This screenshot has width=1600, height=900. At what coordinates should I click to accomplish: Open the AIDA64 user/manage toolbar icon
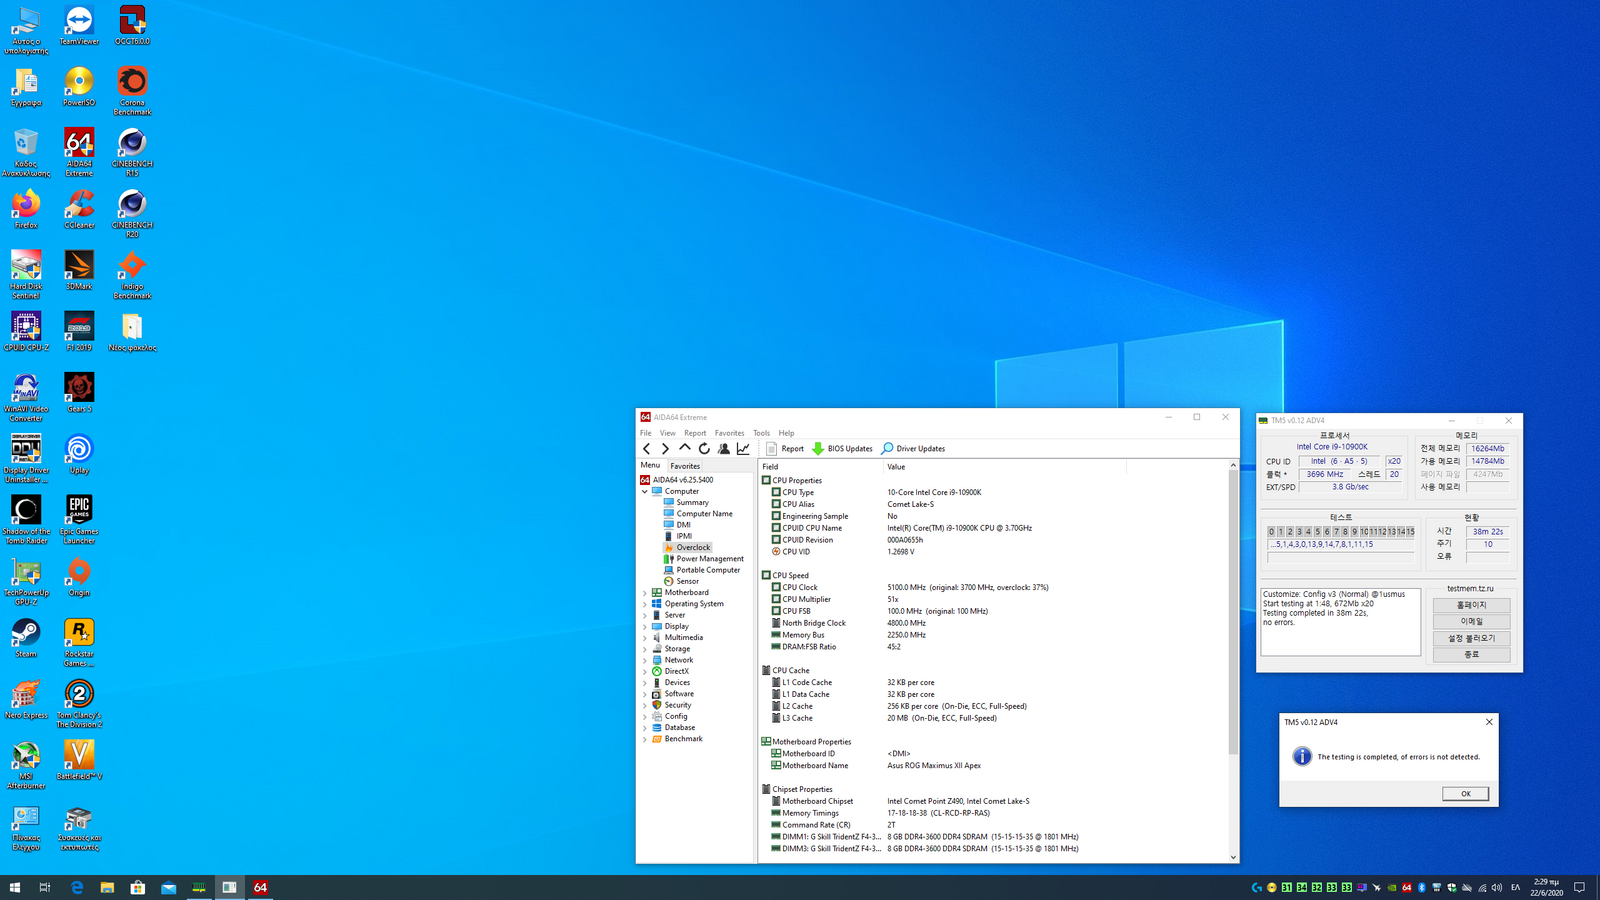[x=724, y=449]
